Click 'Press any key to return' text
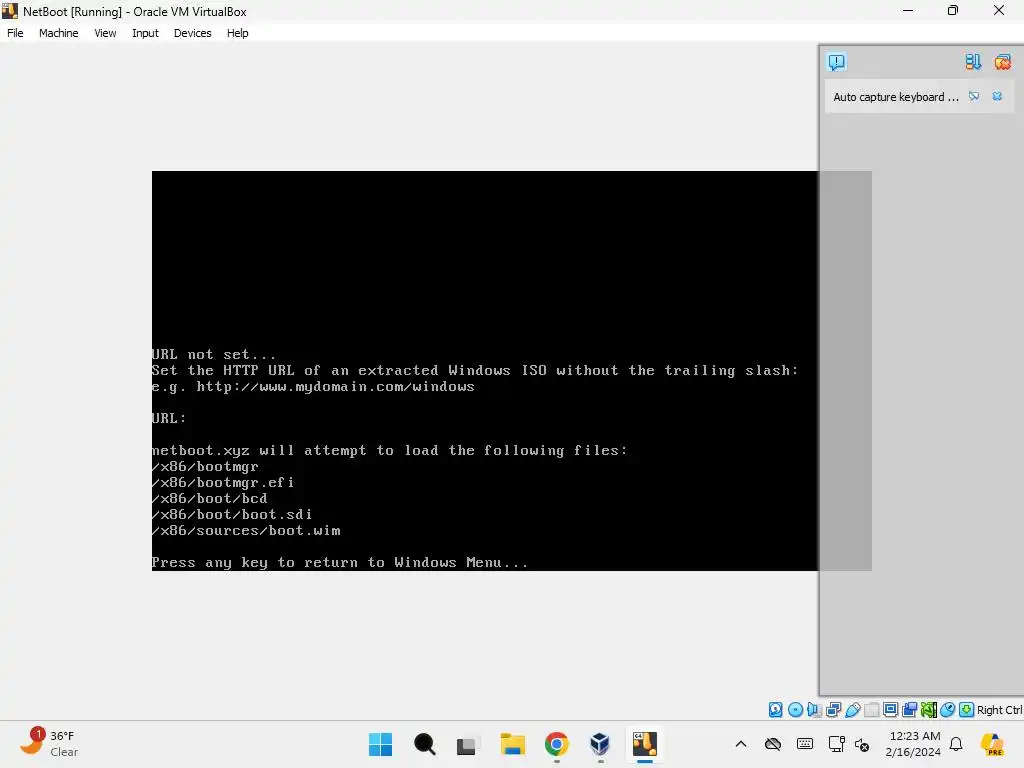1024x768 pixels. tap(255, 562)
